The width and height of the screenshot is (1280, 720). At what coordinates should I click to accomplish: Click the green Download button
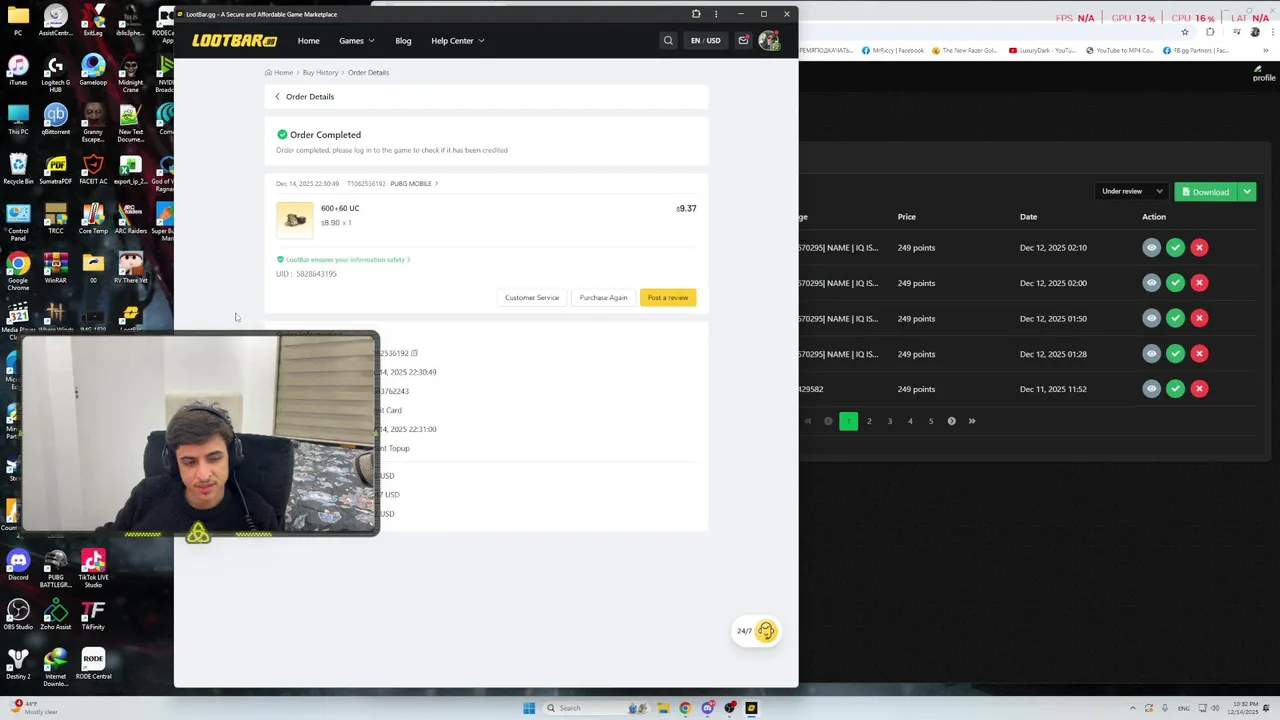click(1205, 191)
